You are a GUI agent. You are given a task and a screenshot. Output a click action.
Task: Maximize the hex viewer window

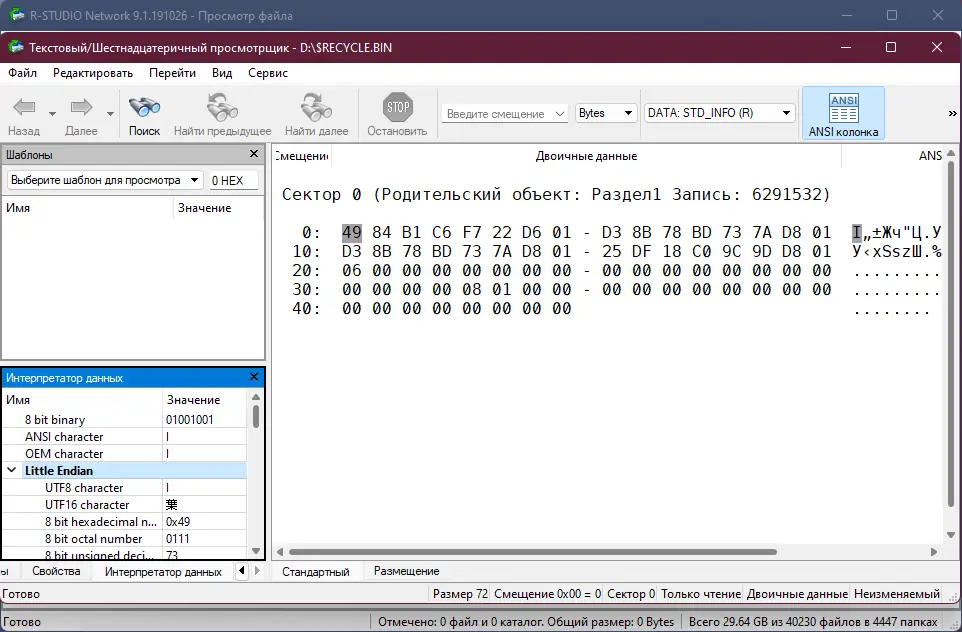[891, 47]
